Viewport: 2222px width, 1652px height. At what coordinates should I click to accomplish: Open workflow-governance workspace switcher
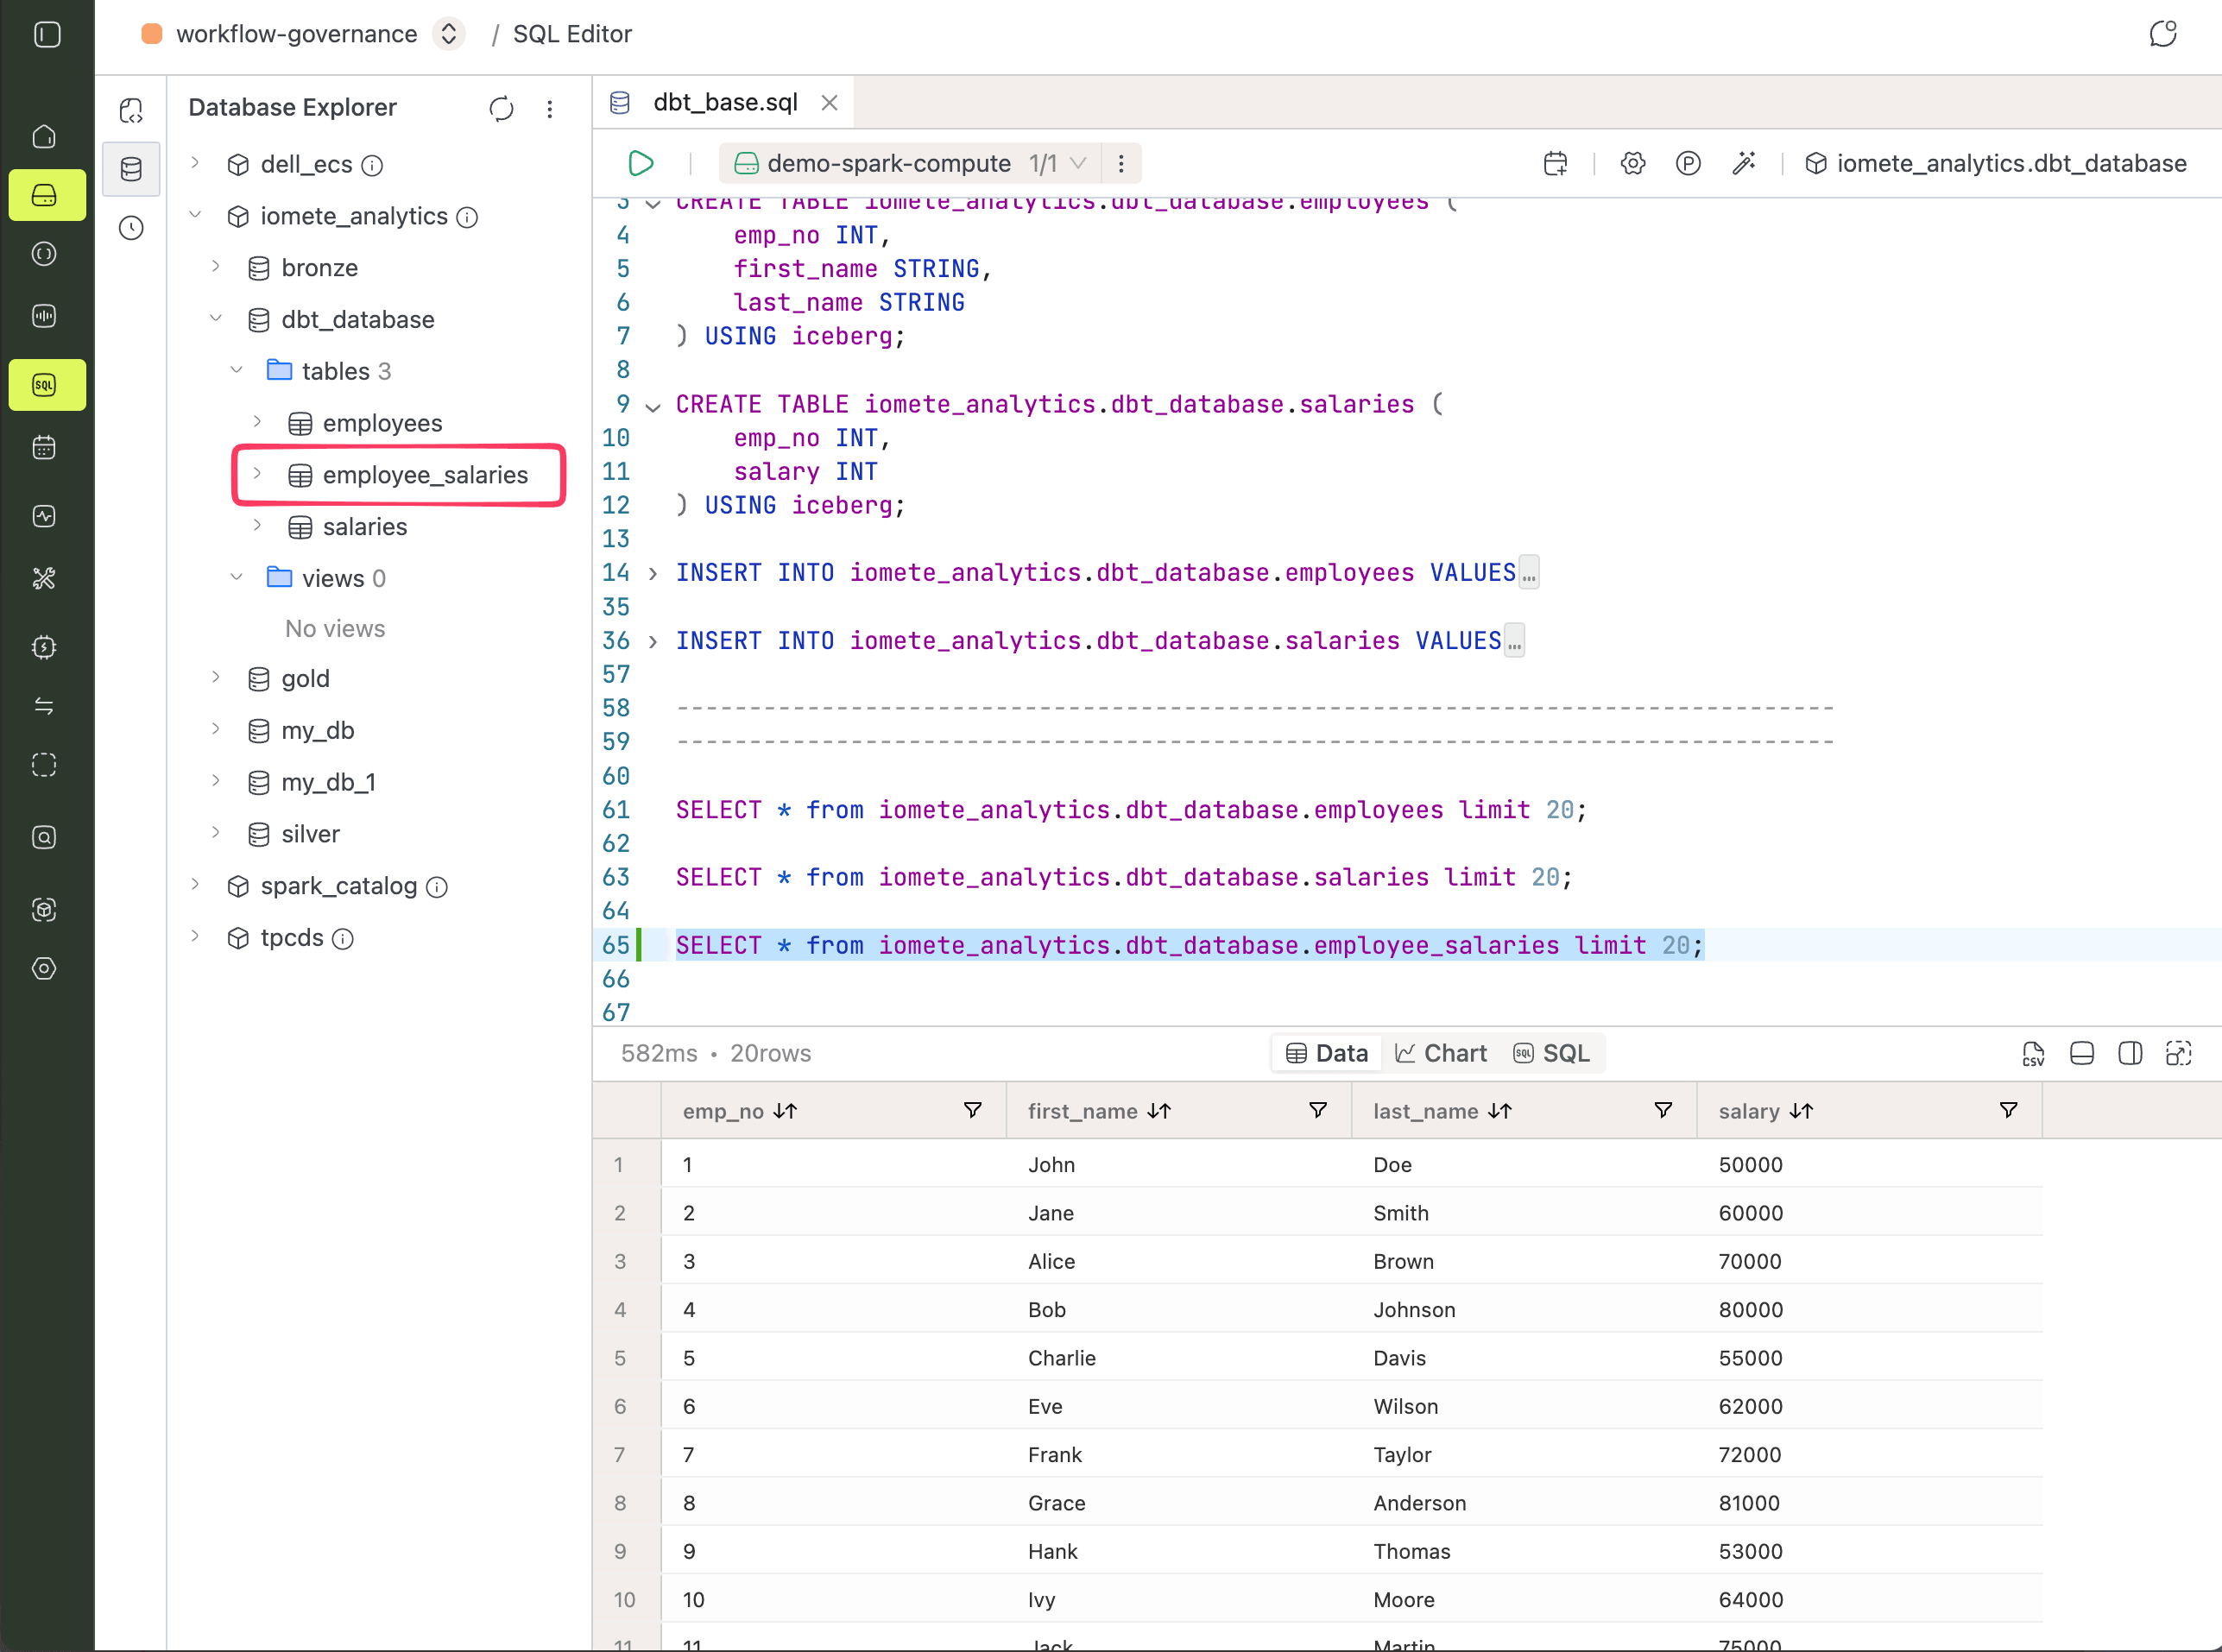449,34
